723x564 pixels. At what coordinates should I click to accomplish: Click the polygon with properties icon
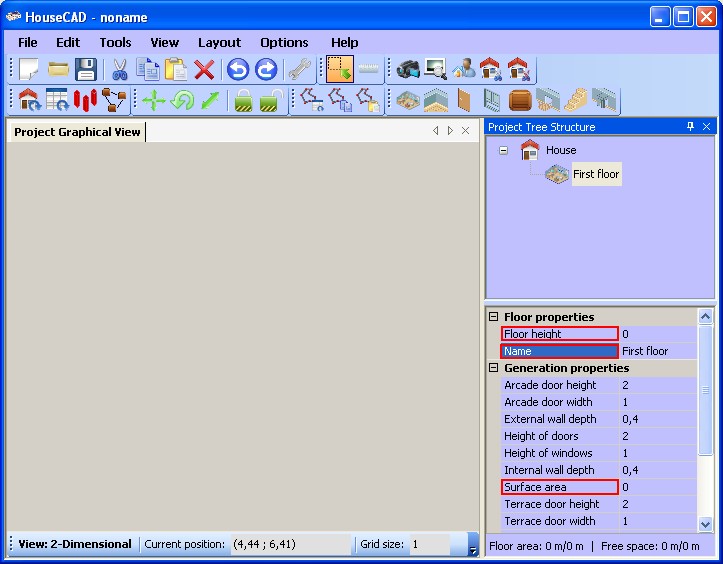(312, 100)
